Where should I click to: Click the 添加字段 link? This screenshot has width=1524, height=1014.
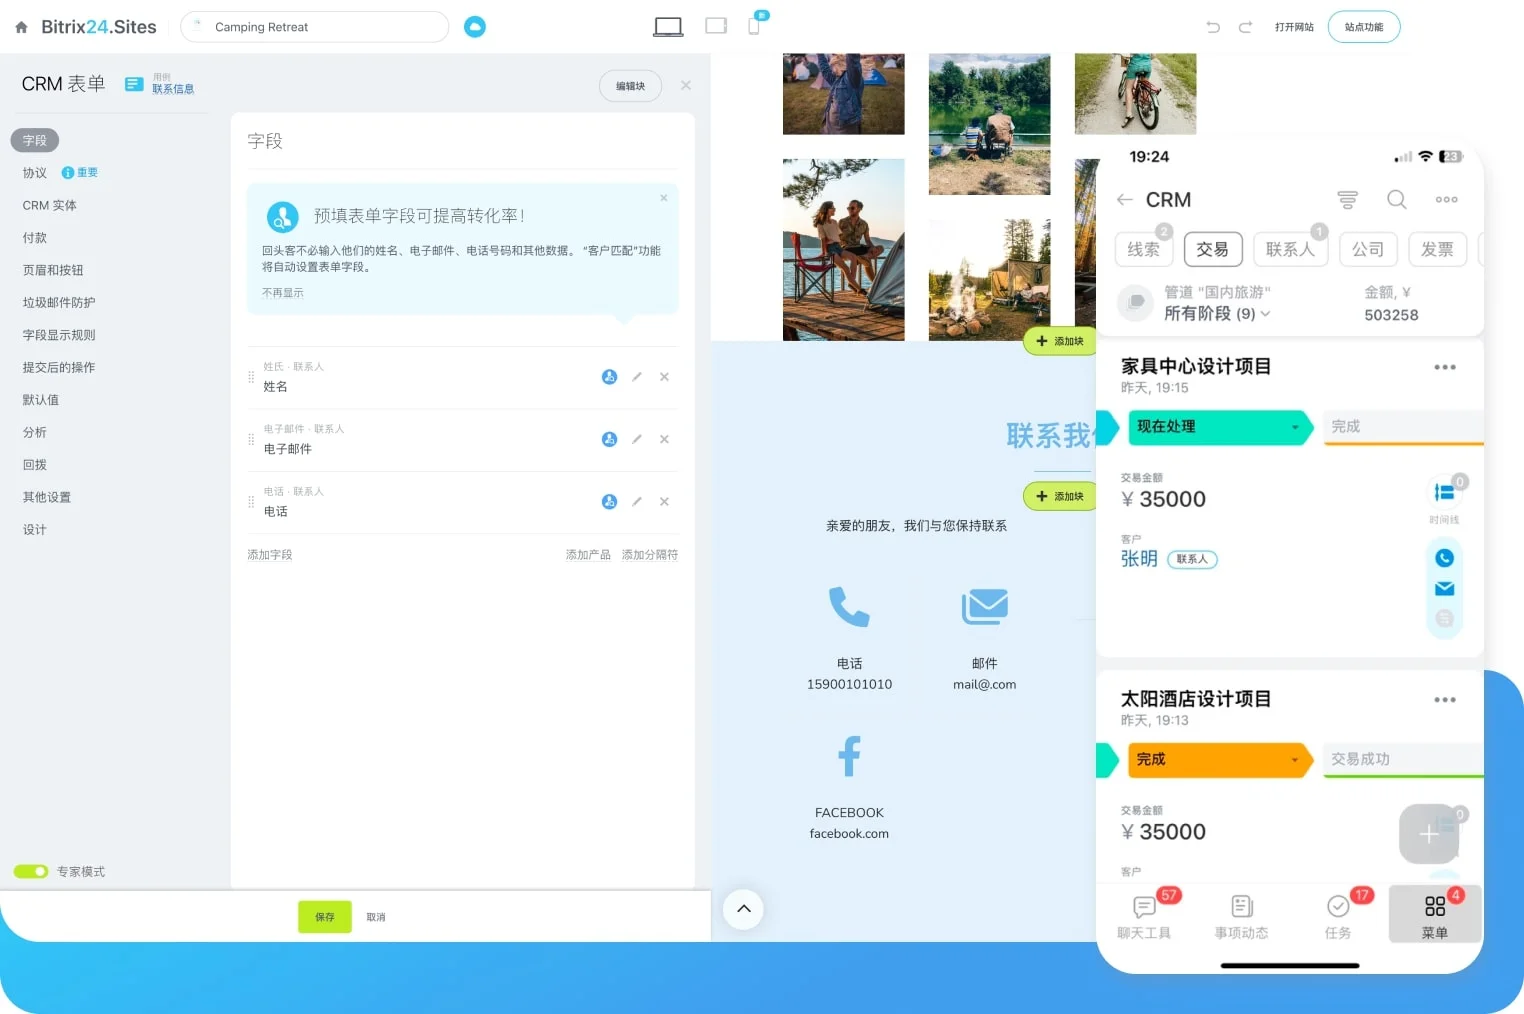click(270, 555)
